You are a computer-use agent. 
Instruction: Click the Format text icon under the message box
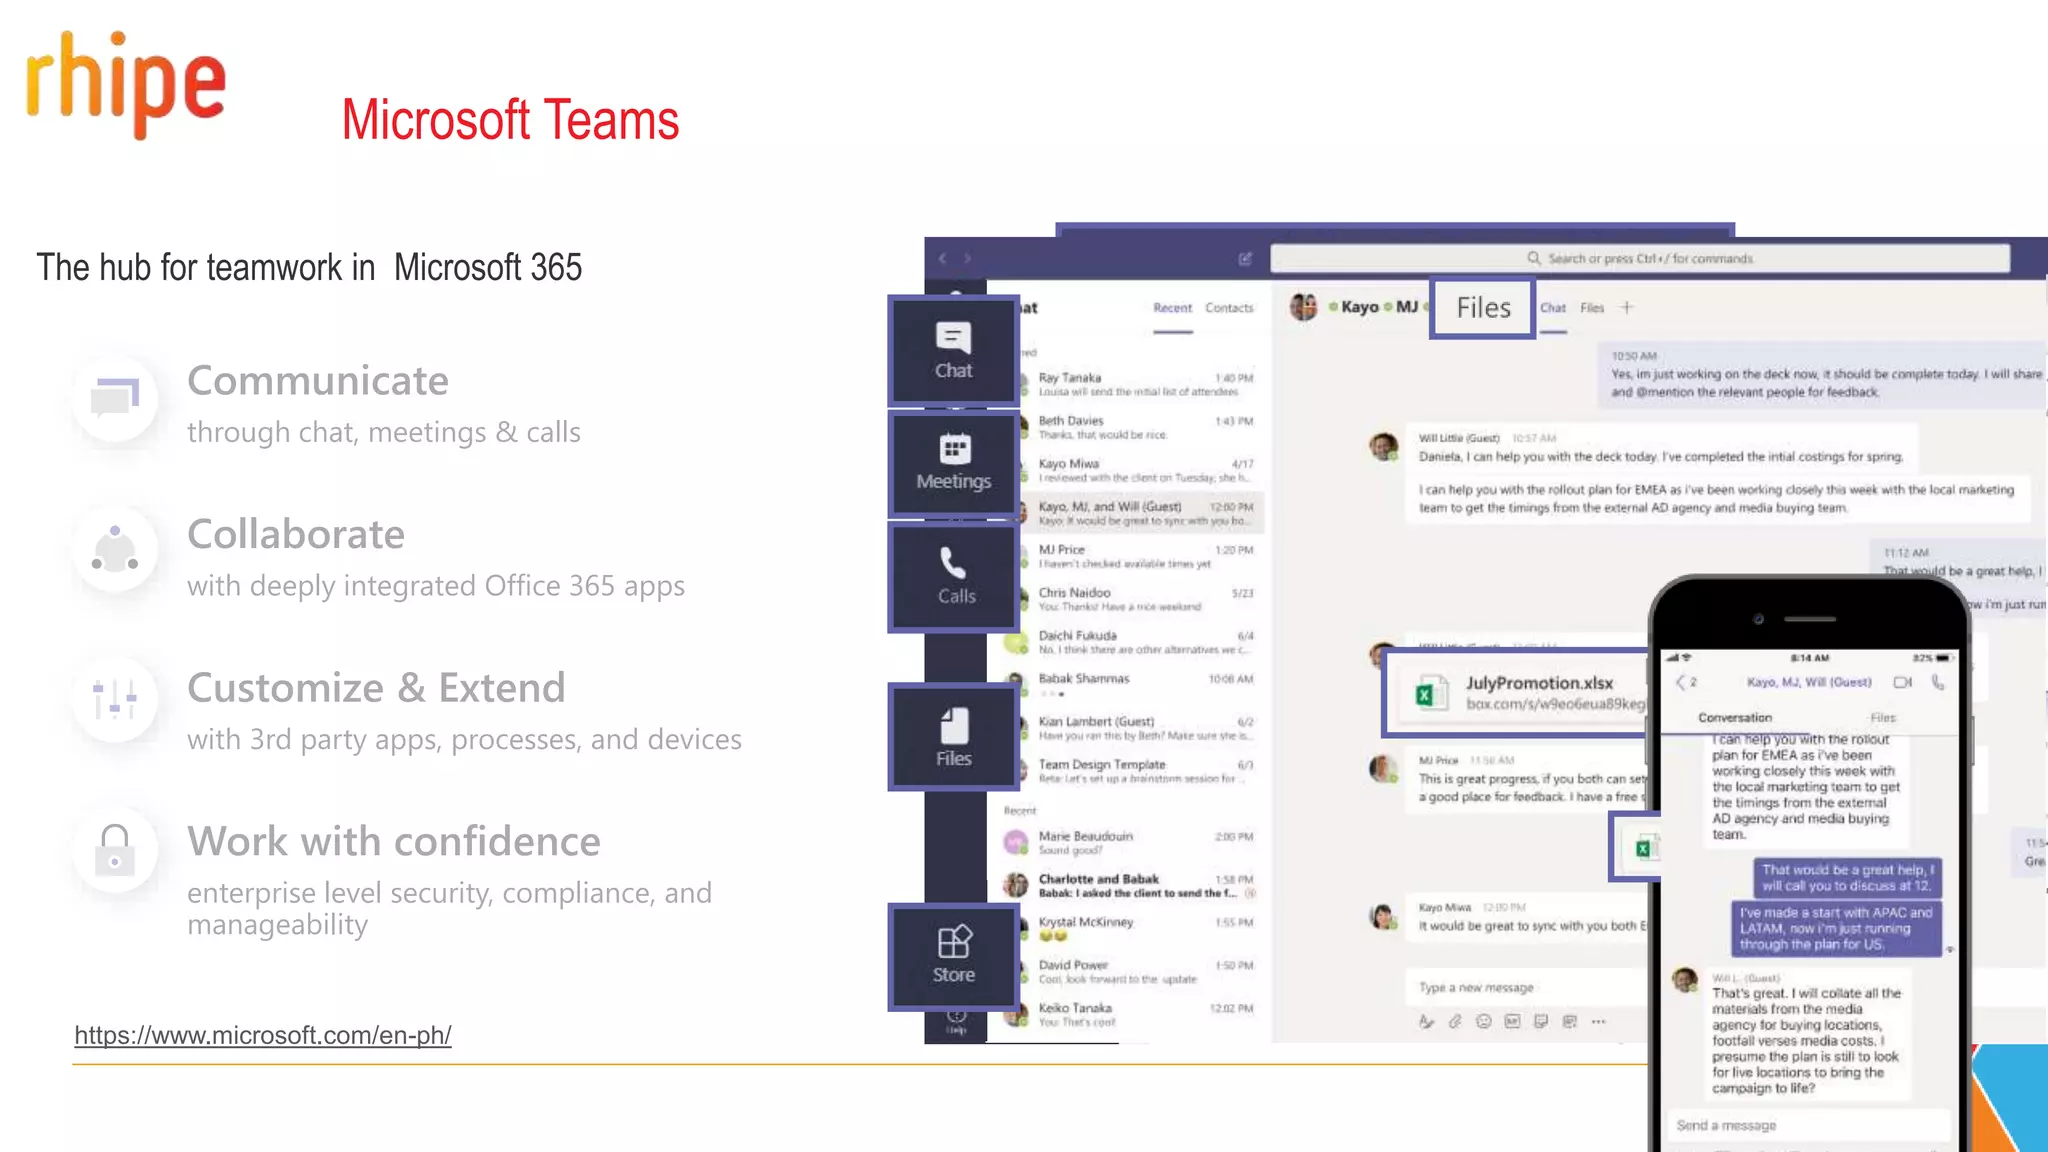pos(1426,1021)
